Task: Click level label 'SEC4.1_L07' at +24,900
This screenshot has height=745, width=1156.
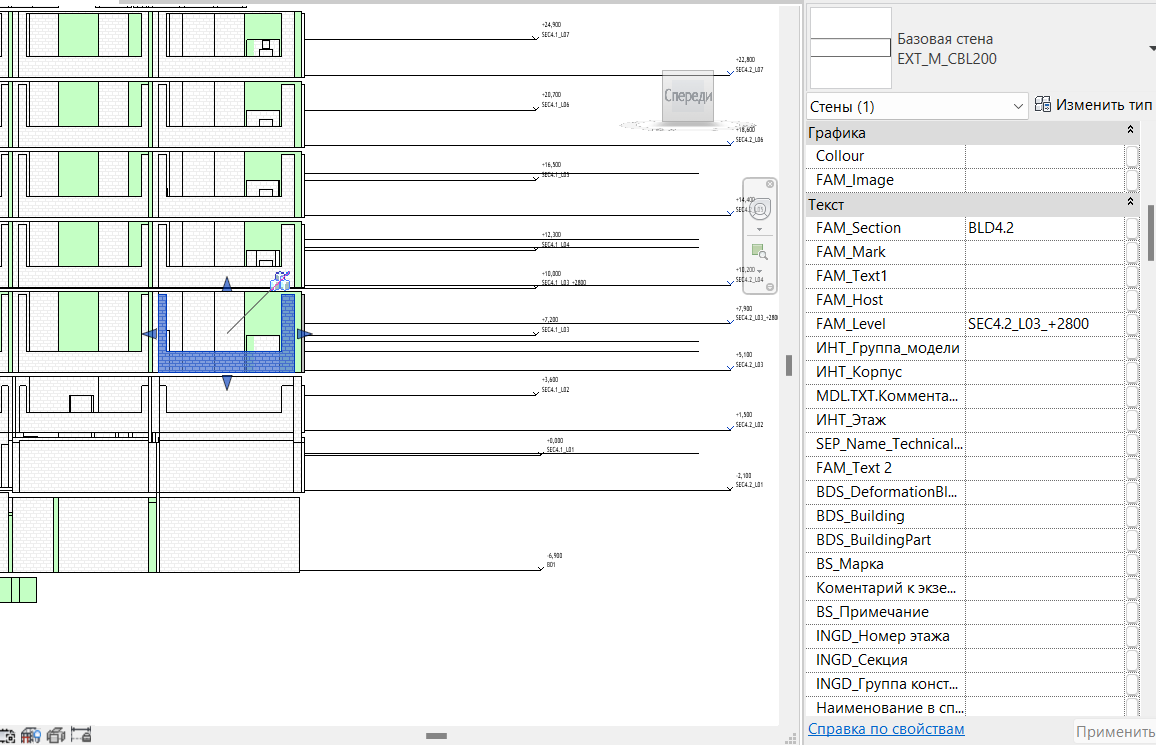Action: (555, 35)
